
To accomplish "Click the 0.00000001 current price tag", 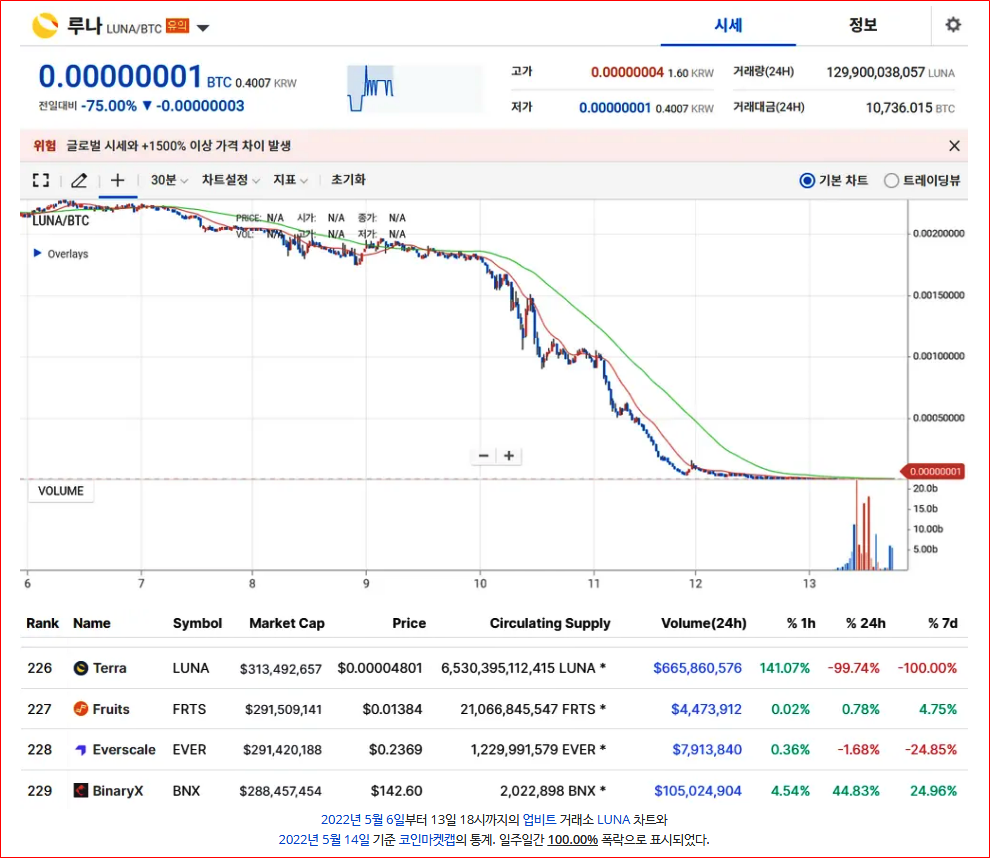I will (933, 472).
